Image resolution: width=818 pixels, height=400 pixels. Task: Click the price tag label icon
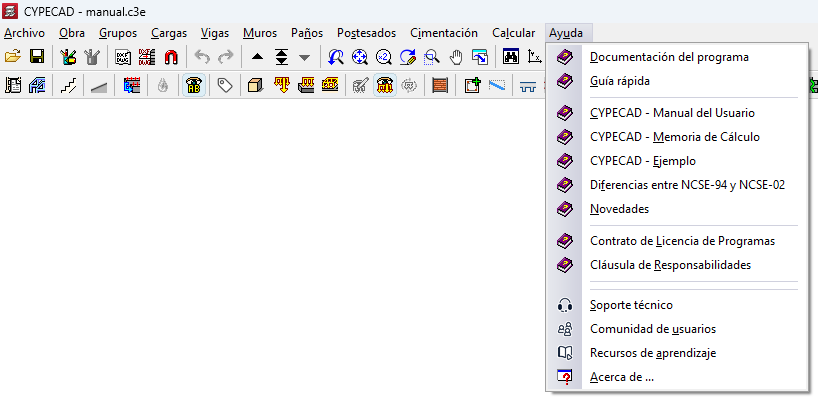[x=224, y=86]
